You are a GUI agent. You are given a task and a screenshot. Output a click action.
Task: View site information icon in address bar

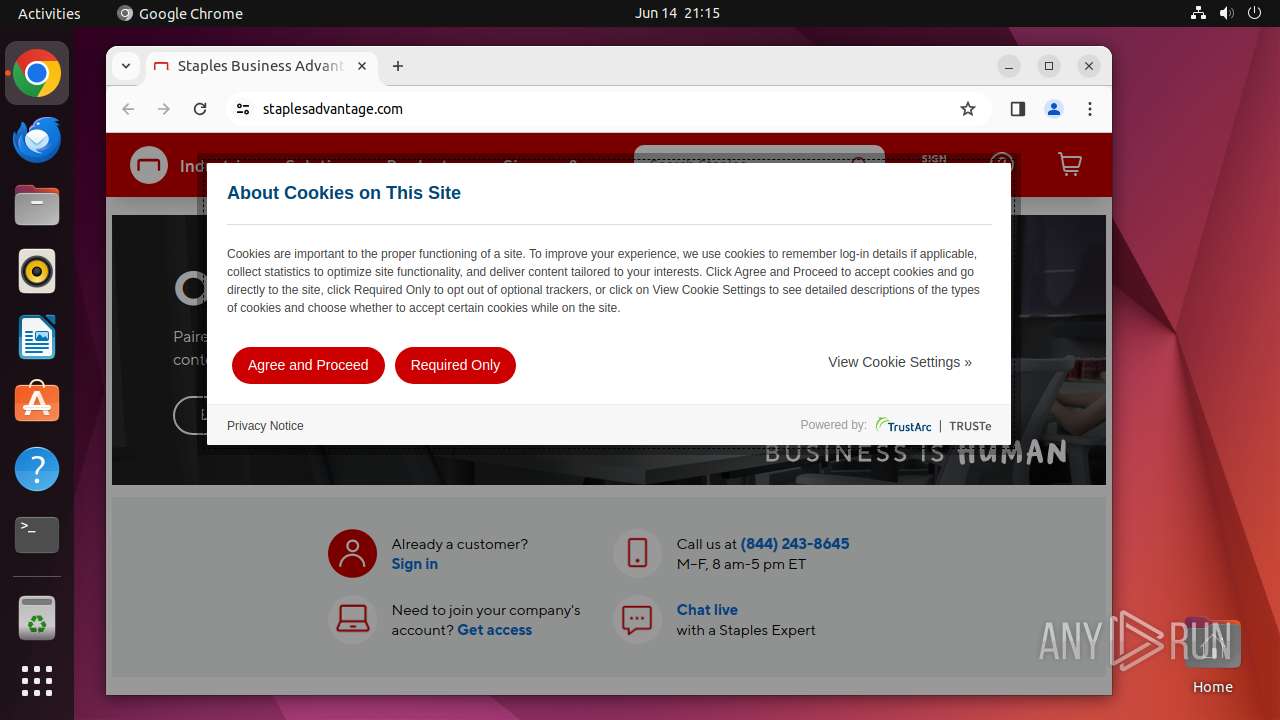[243, 109]
